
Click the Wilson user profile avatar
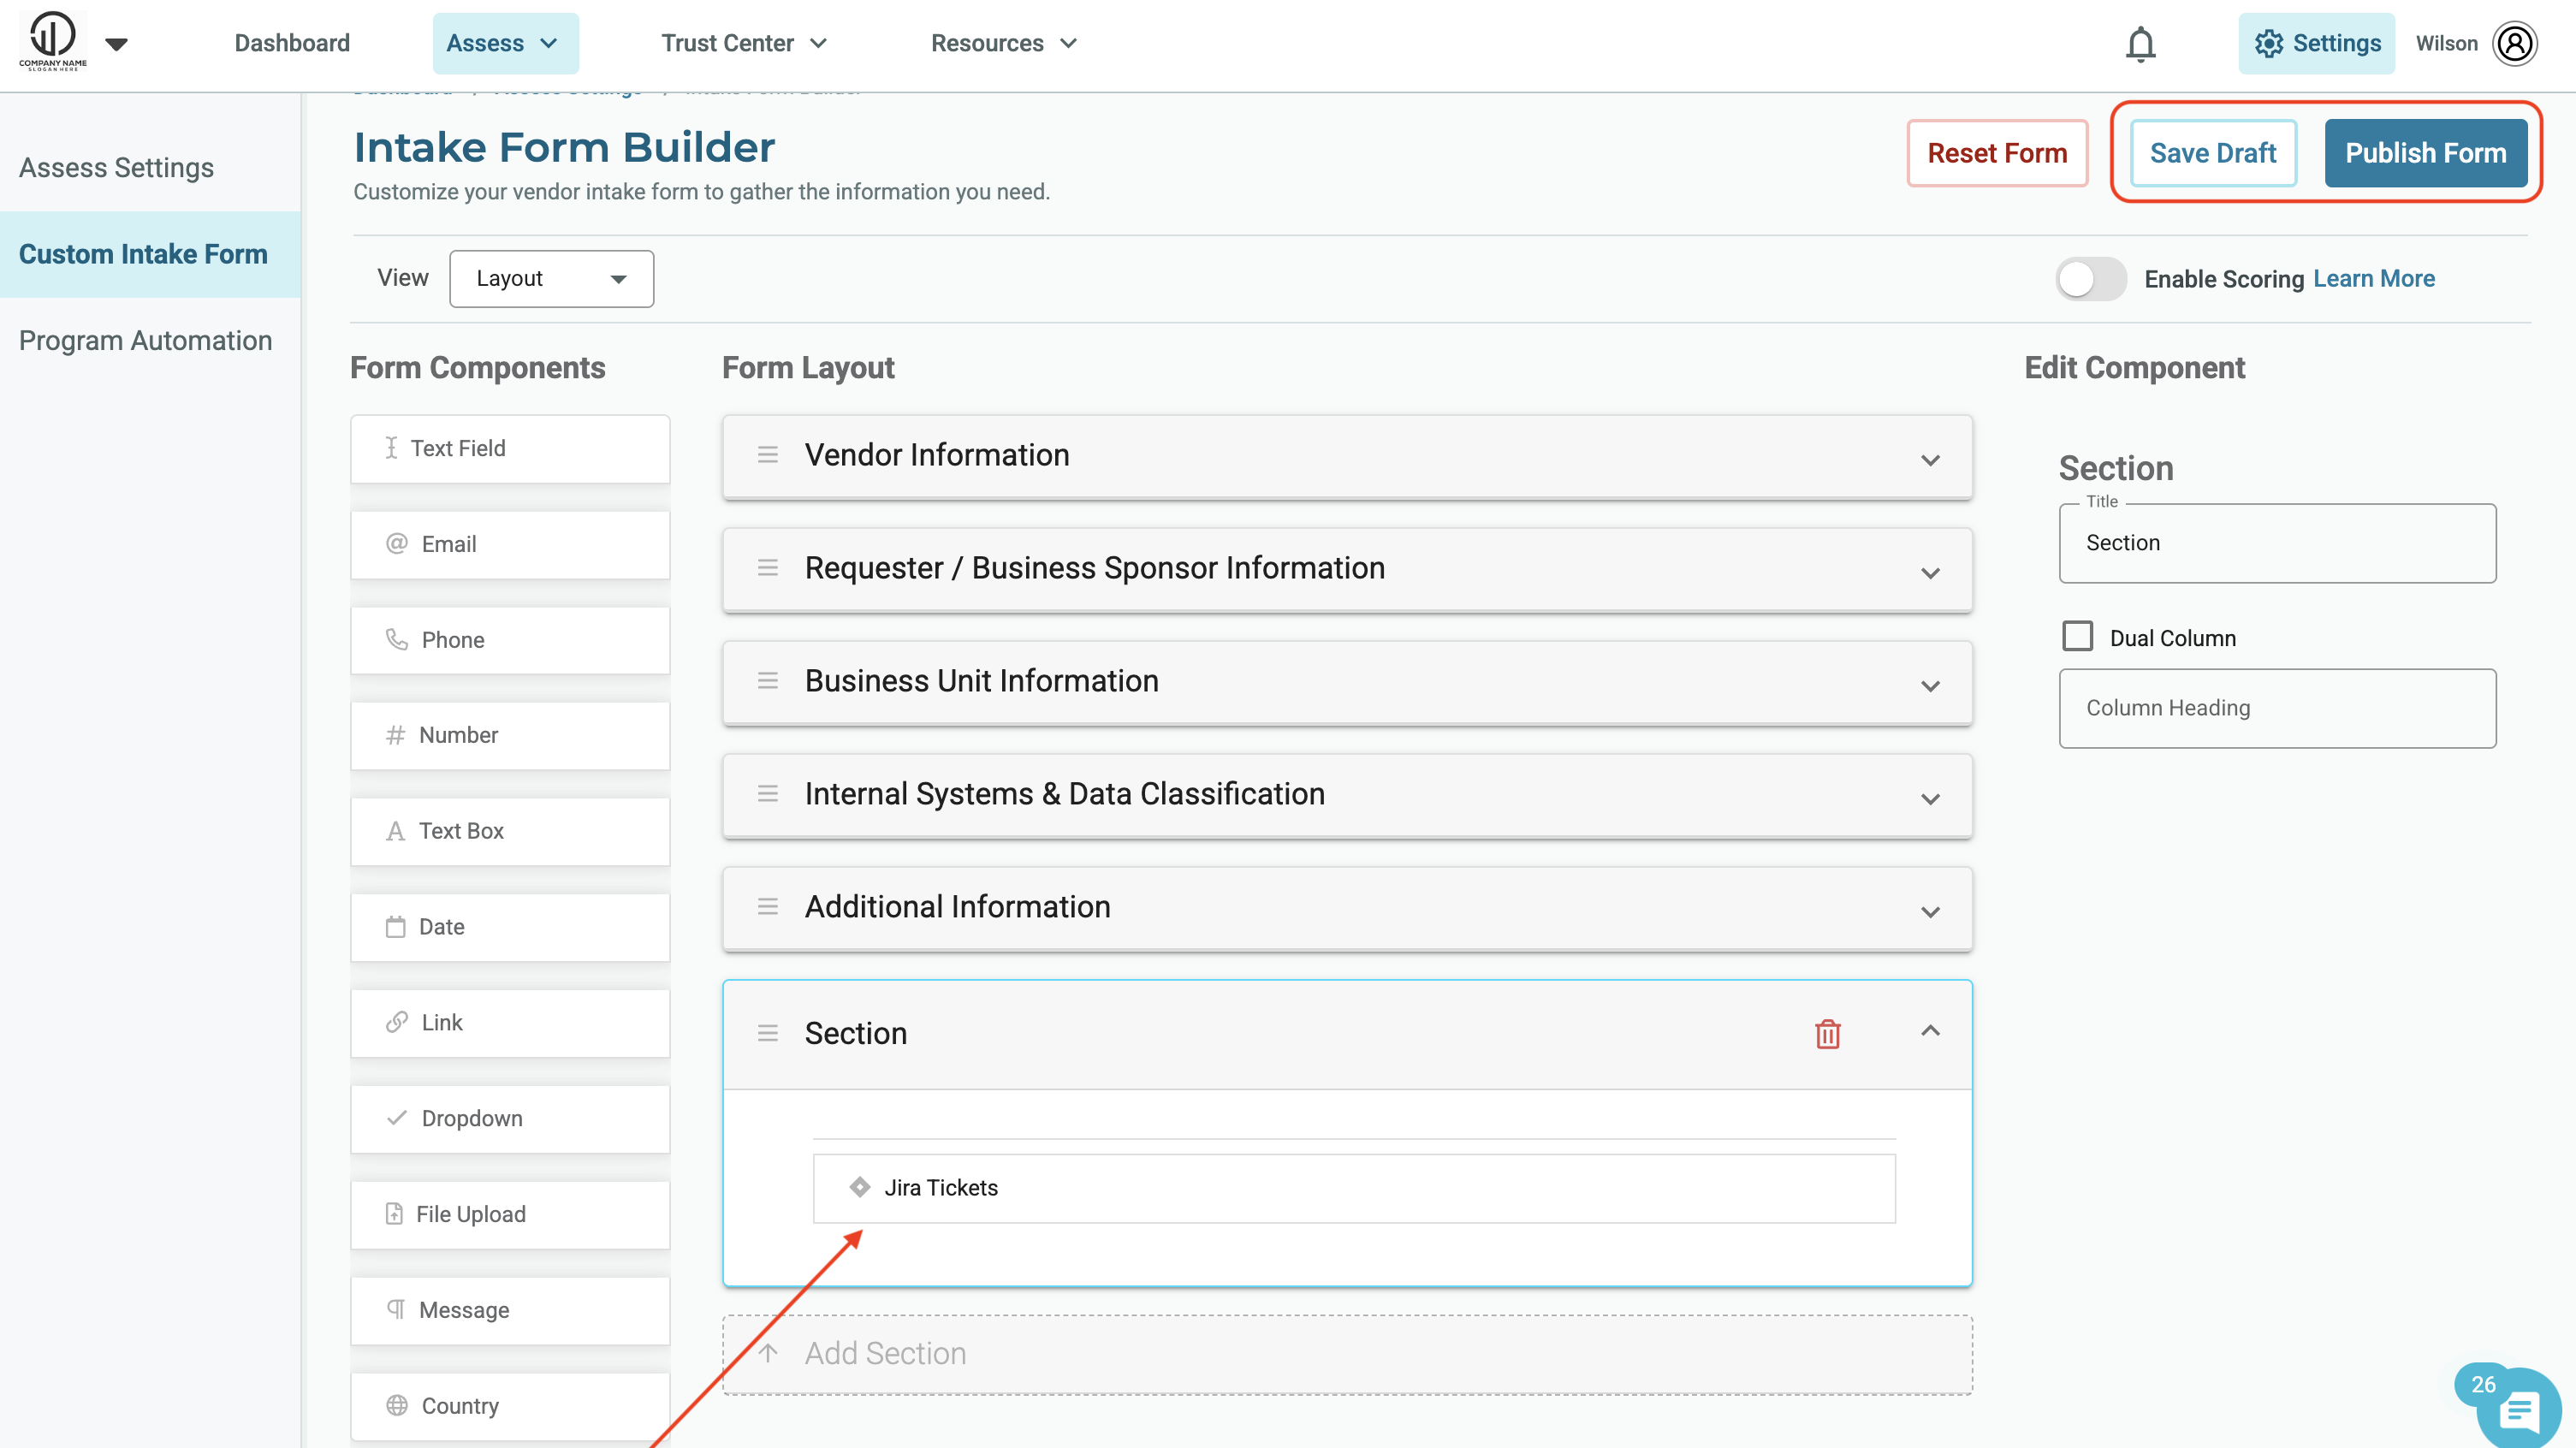[2514, 44]
